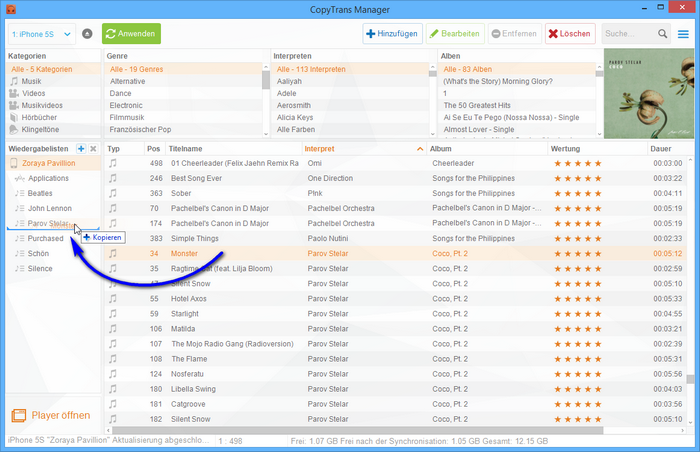Click the Hinzufügen button
Screen dimensions: 700x452
click(392, 34)
